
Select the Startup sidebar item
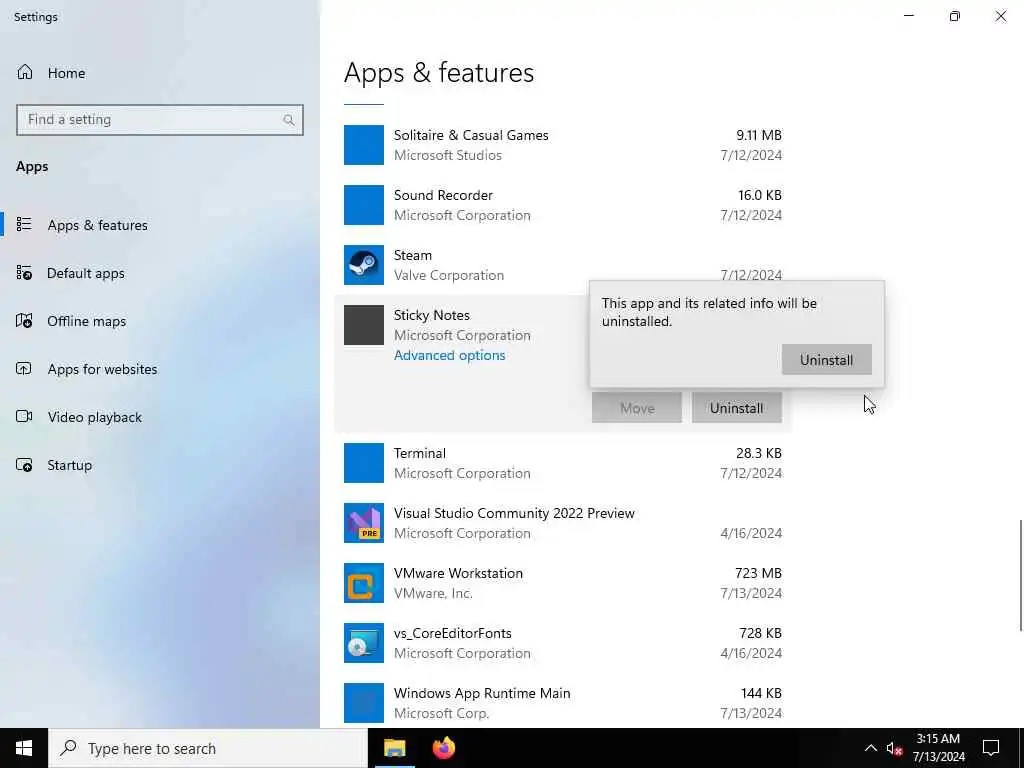[69, 465]
